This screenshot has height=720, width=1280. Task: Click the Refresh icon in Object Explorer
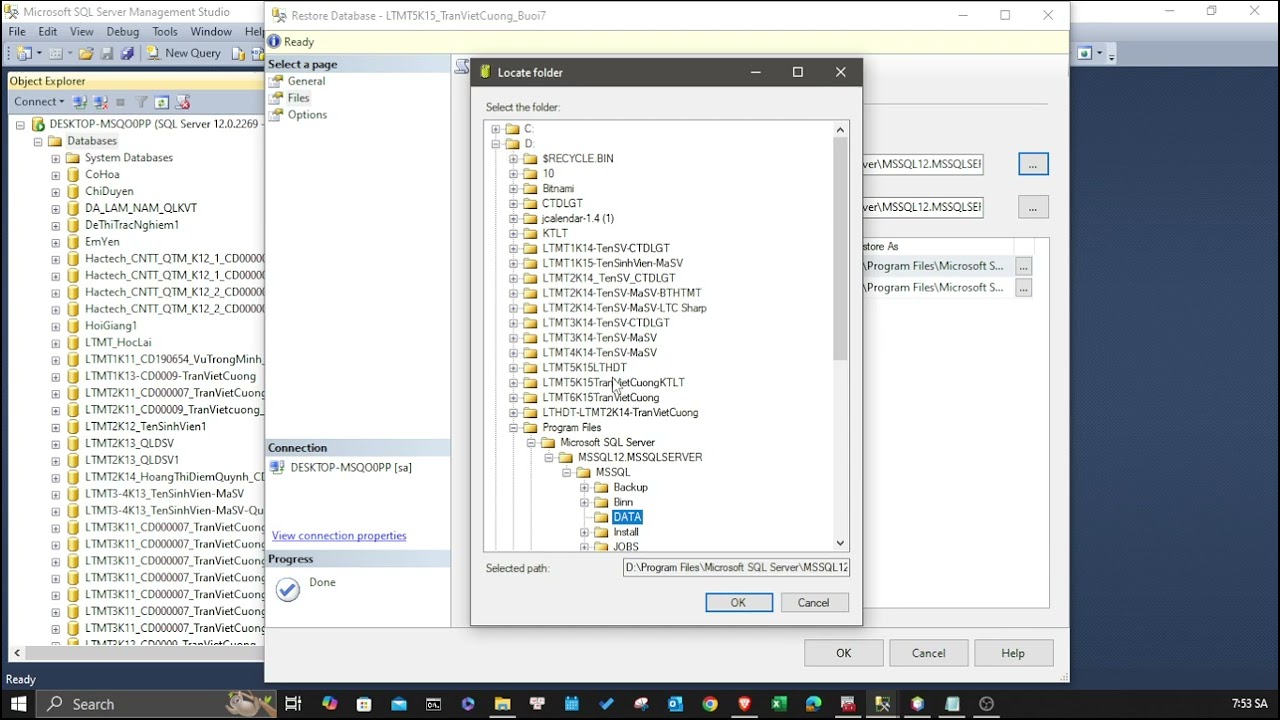coord(161,102)
